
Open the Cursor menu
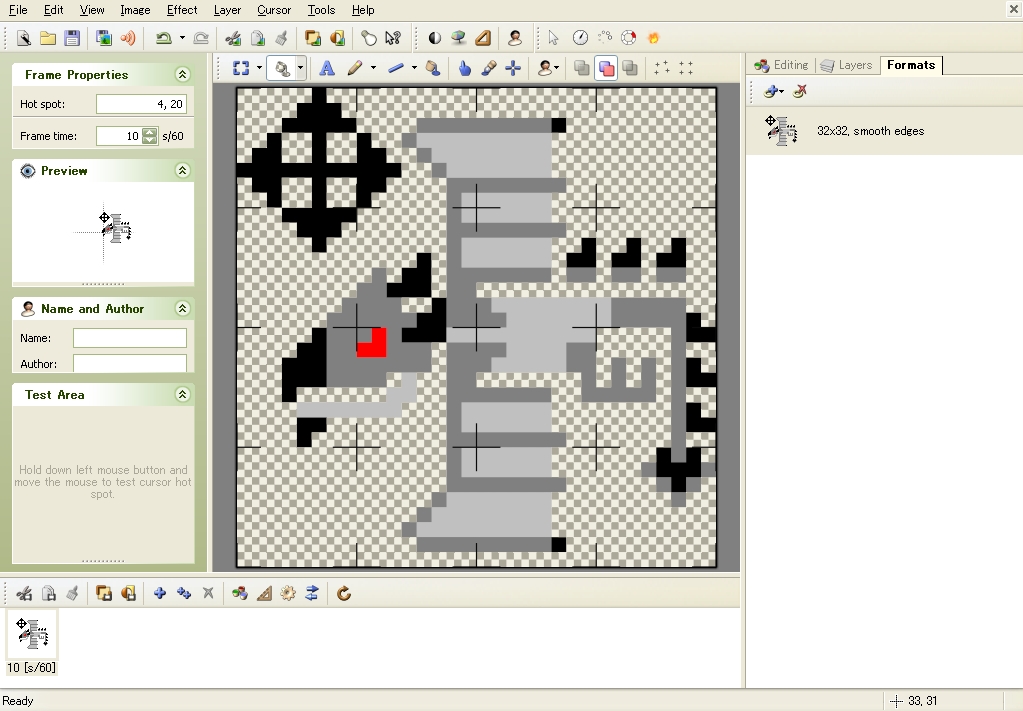point(274,10)
